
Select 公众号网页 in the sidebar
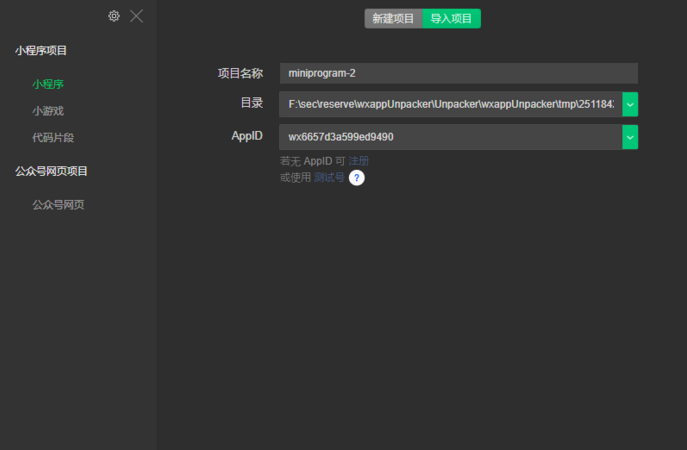click(x=58, y=205)
